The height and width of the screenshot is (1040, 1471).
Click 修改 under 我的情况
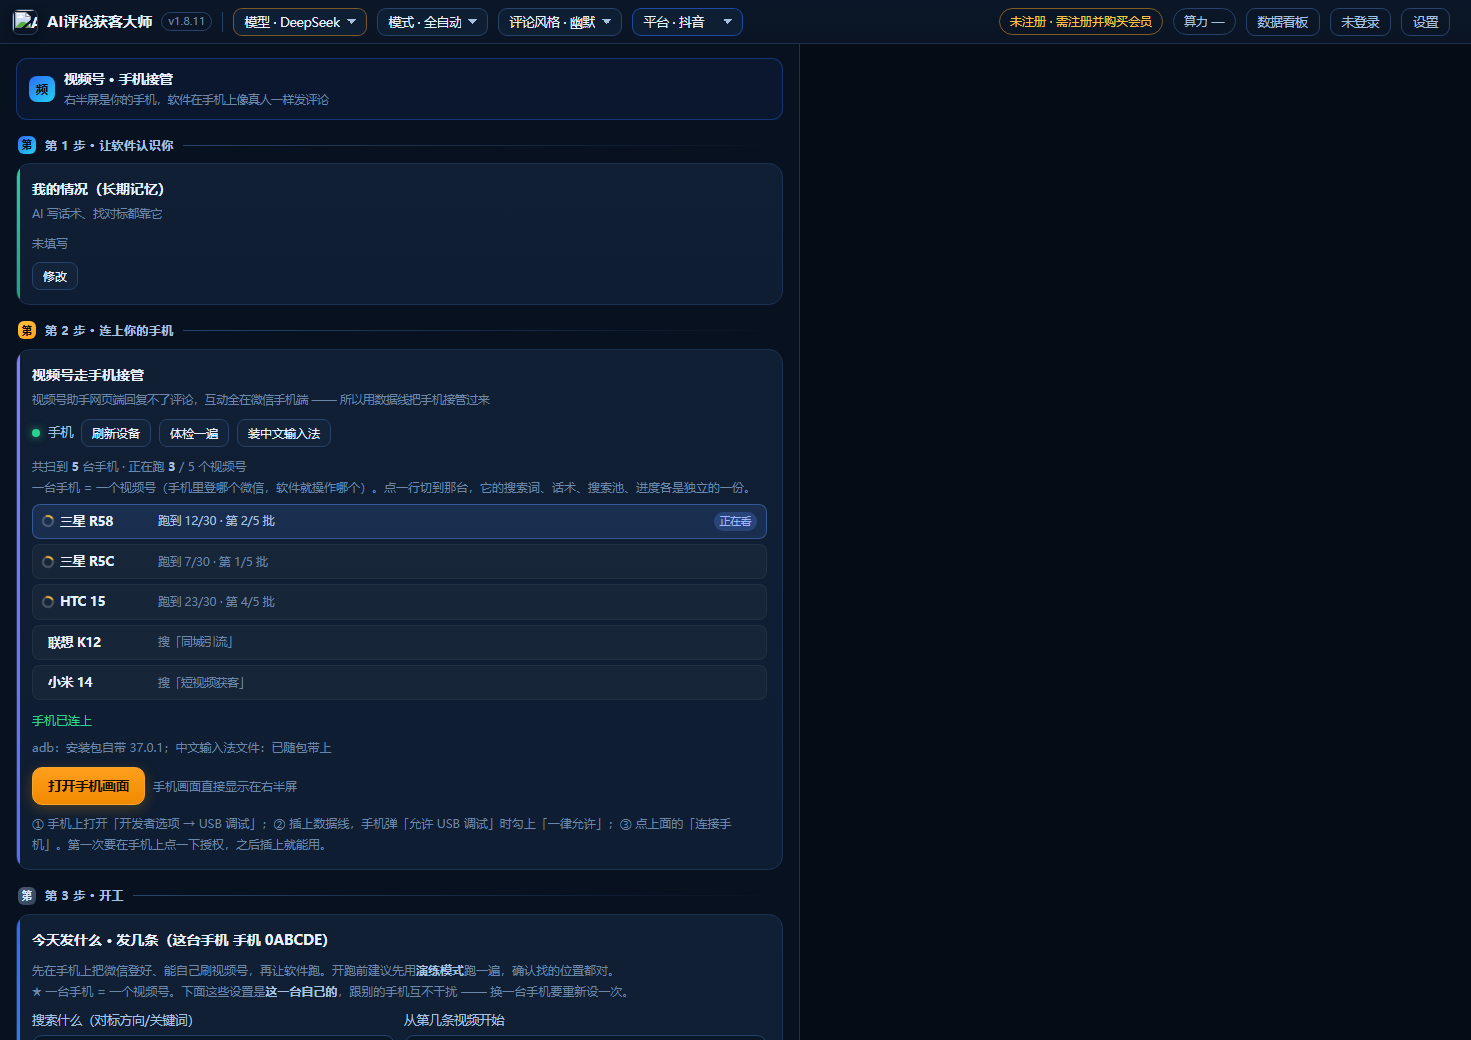tap(55, 276)
